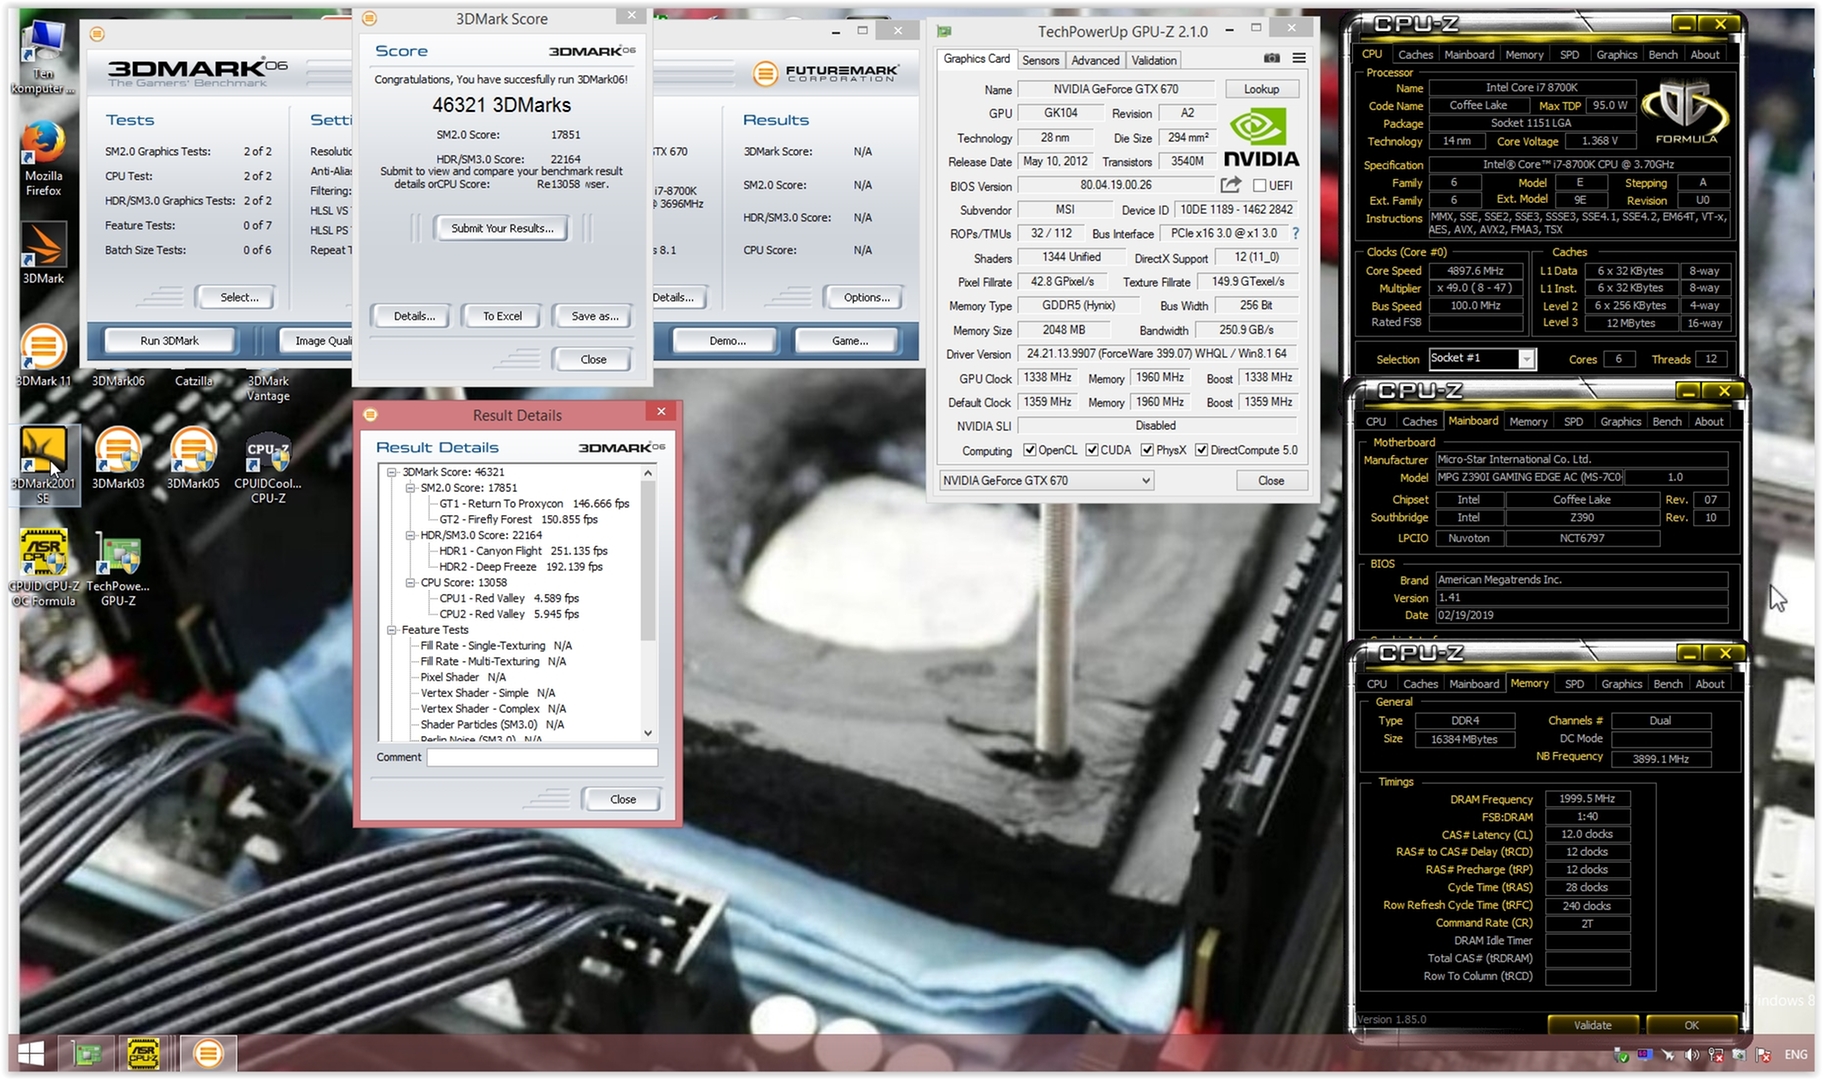
Task: Click Select... button under Tests
Action: [239, 297]
